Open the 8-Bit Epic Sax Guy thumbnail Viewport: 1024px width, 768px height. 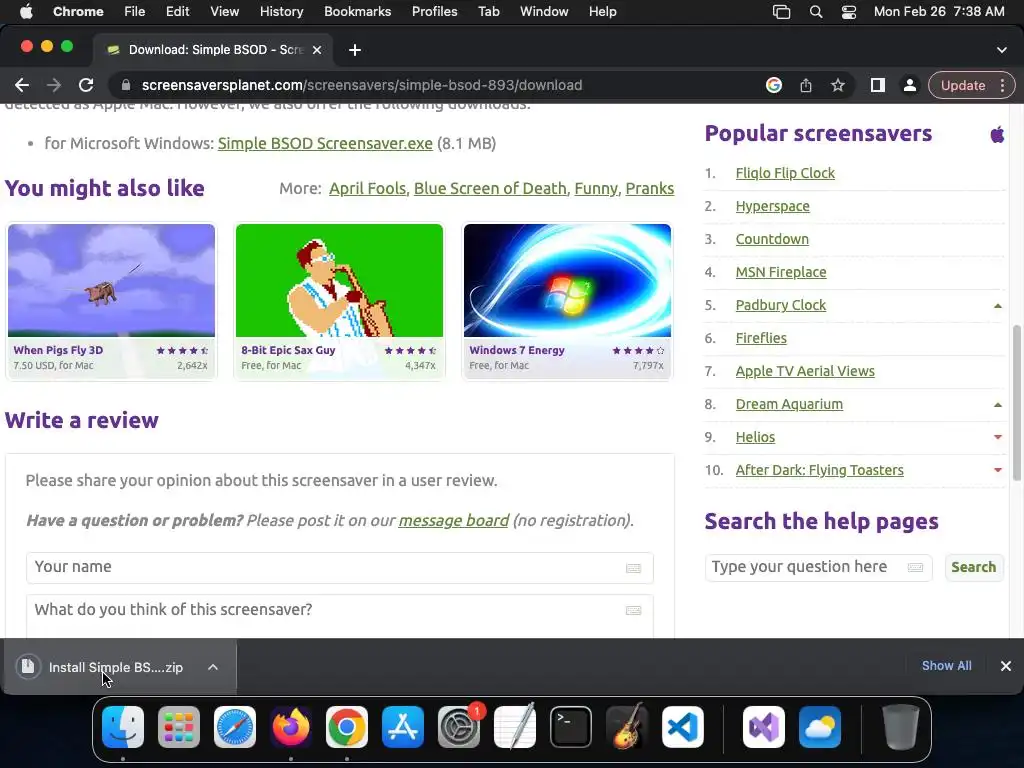(339, 280)
